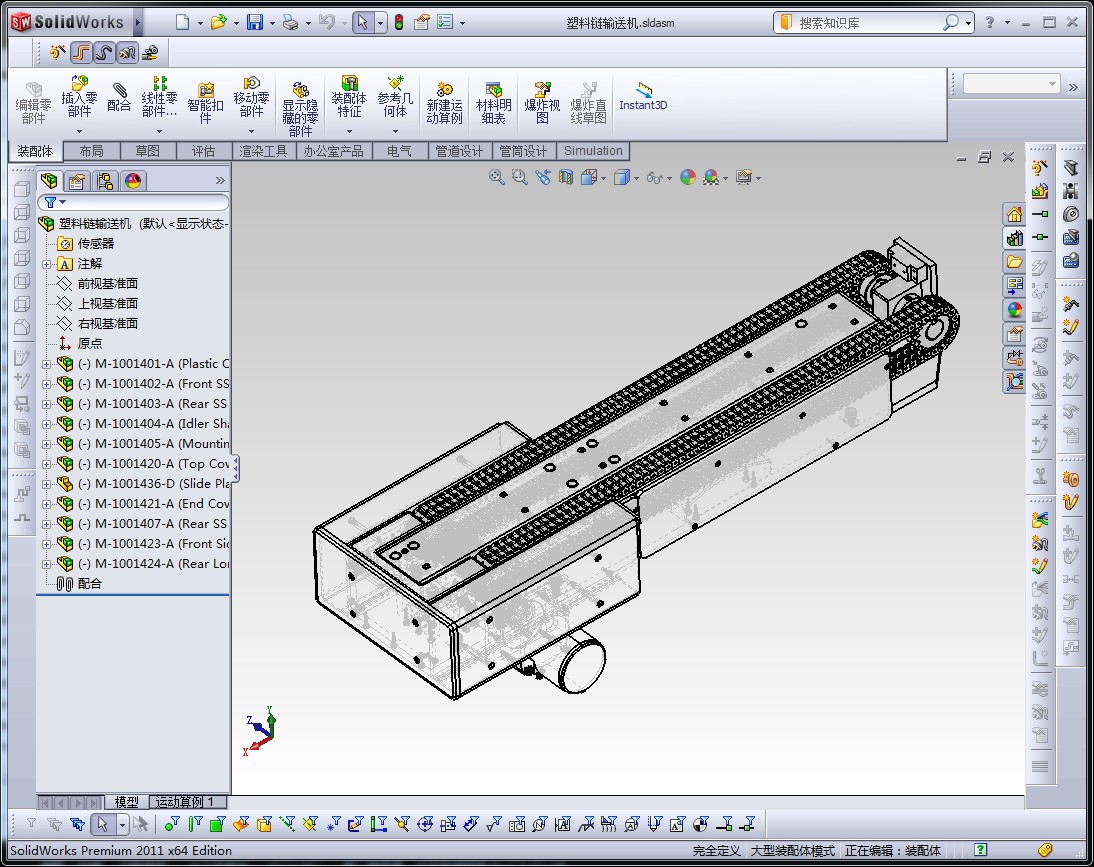The height and width of the screenshot is (867, 1094).
Task: Switch to the PropertyManager tab icon
Action: pyautogui.click(x=77, y=181)
